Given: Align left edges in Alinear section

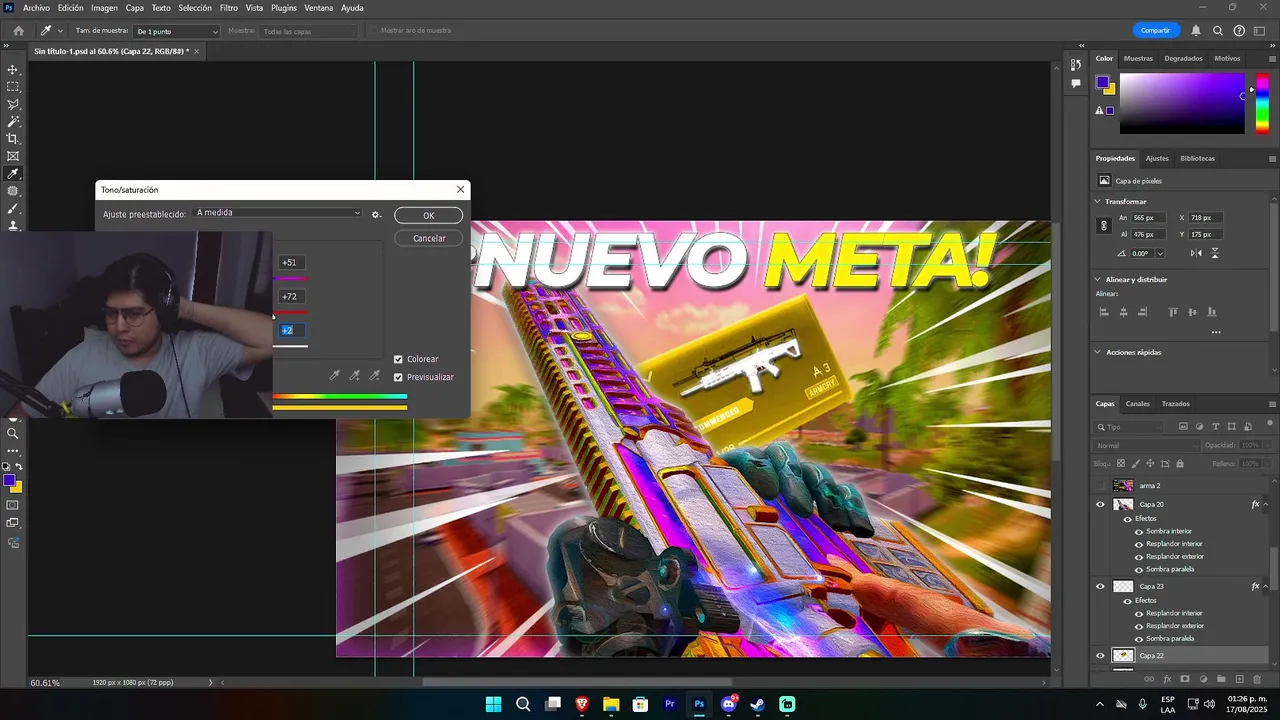Looking at the screenshot, I should coord(1104,312).
